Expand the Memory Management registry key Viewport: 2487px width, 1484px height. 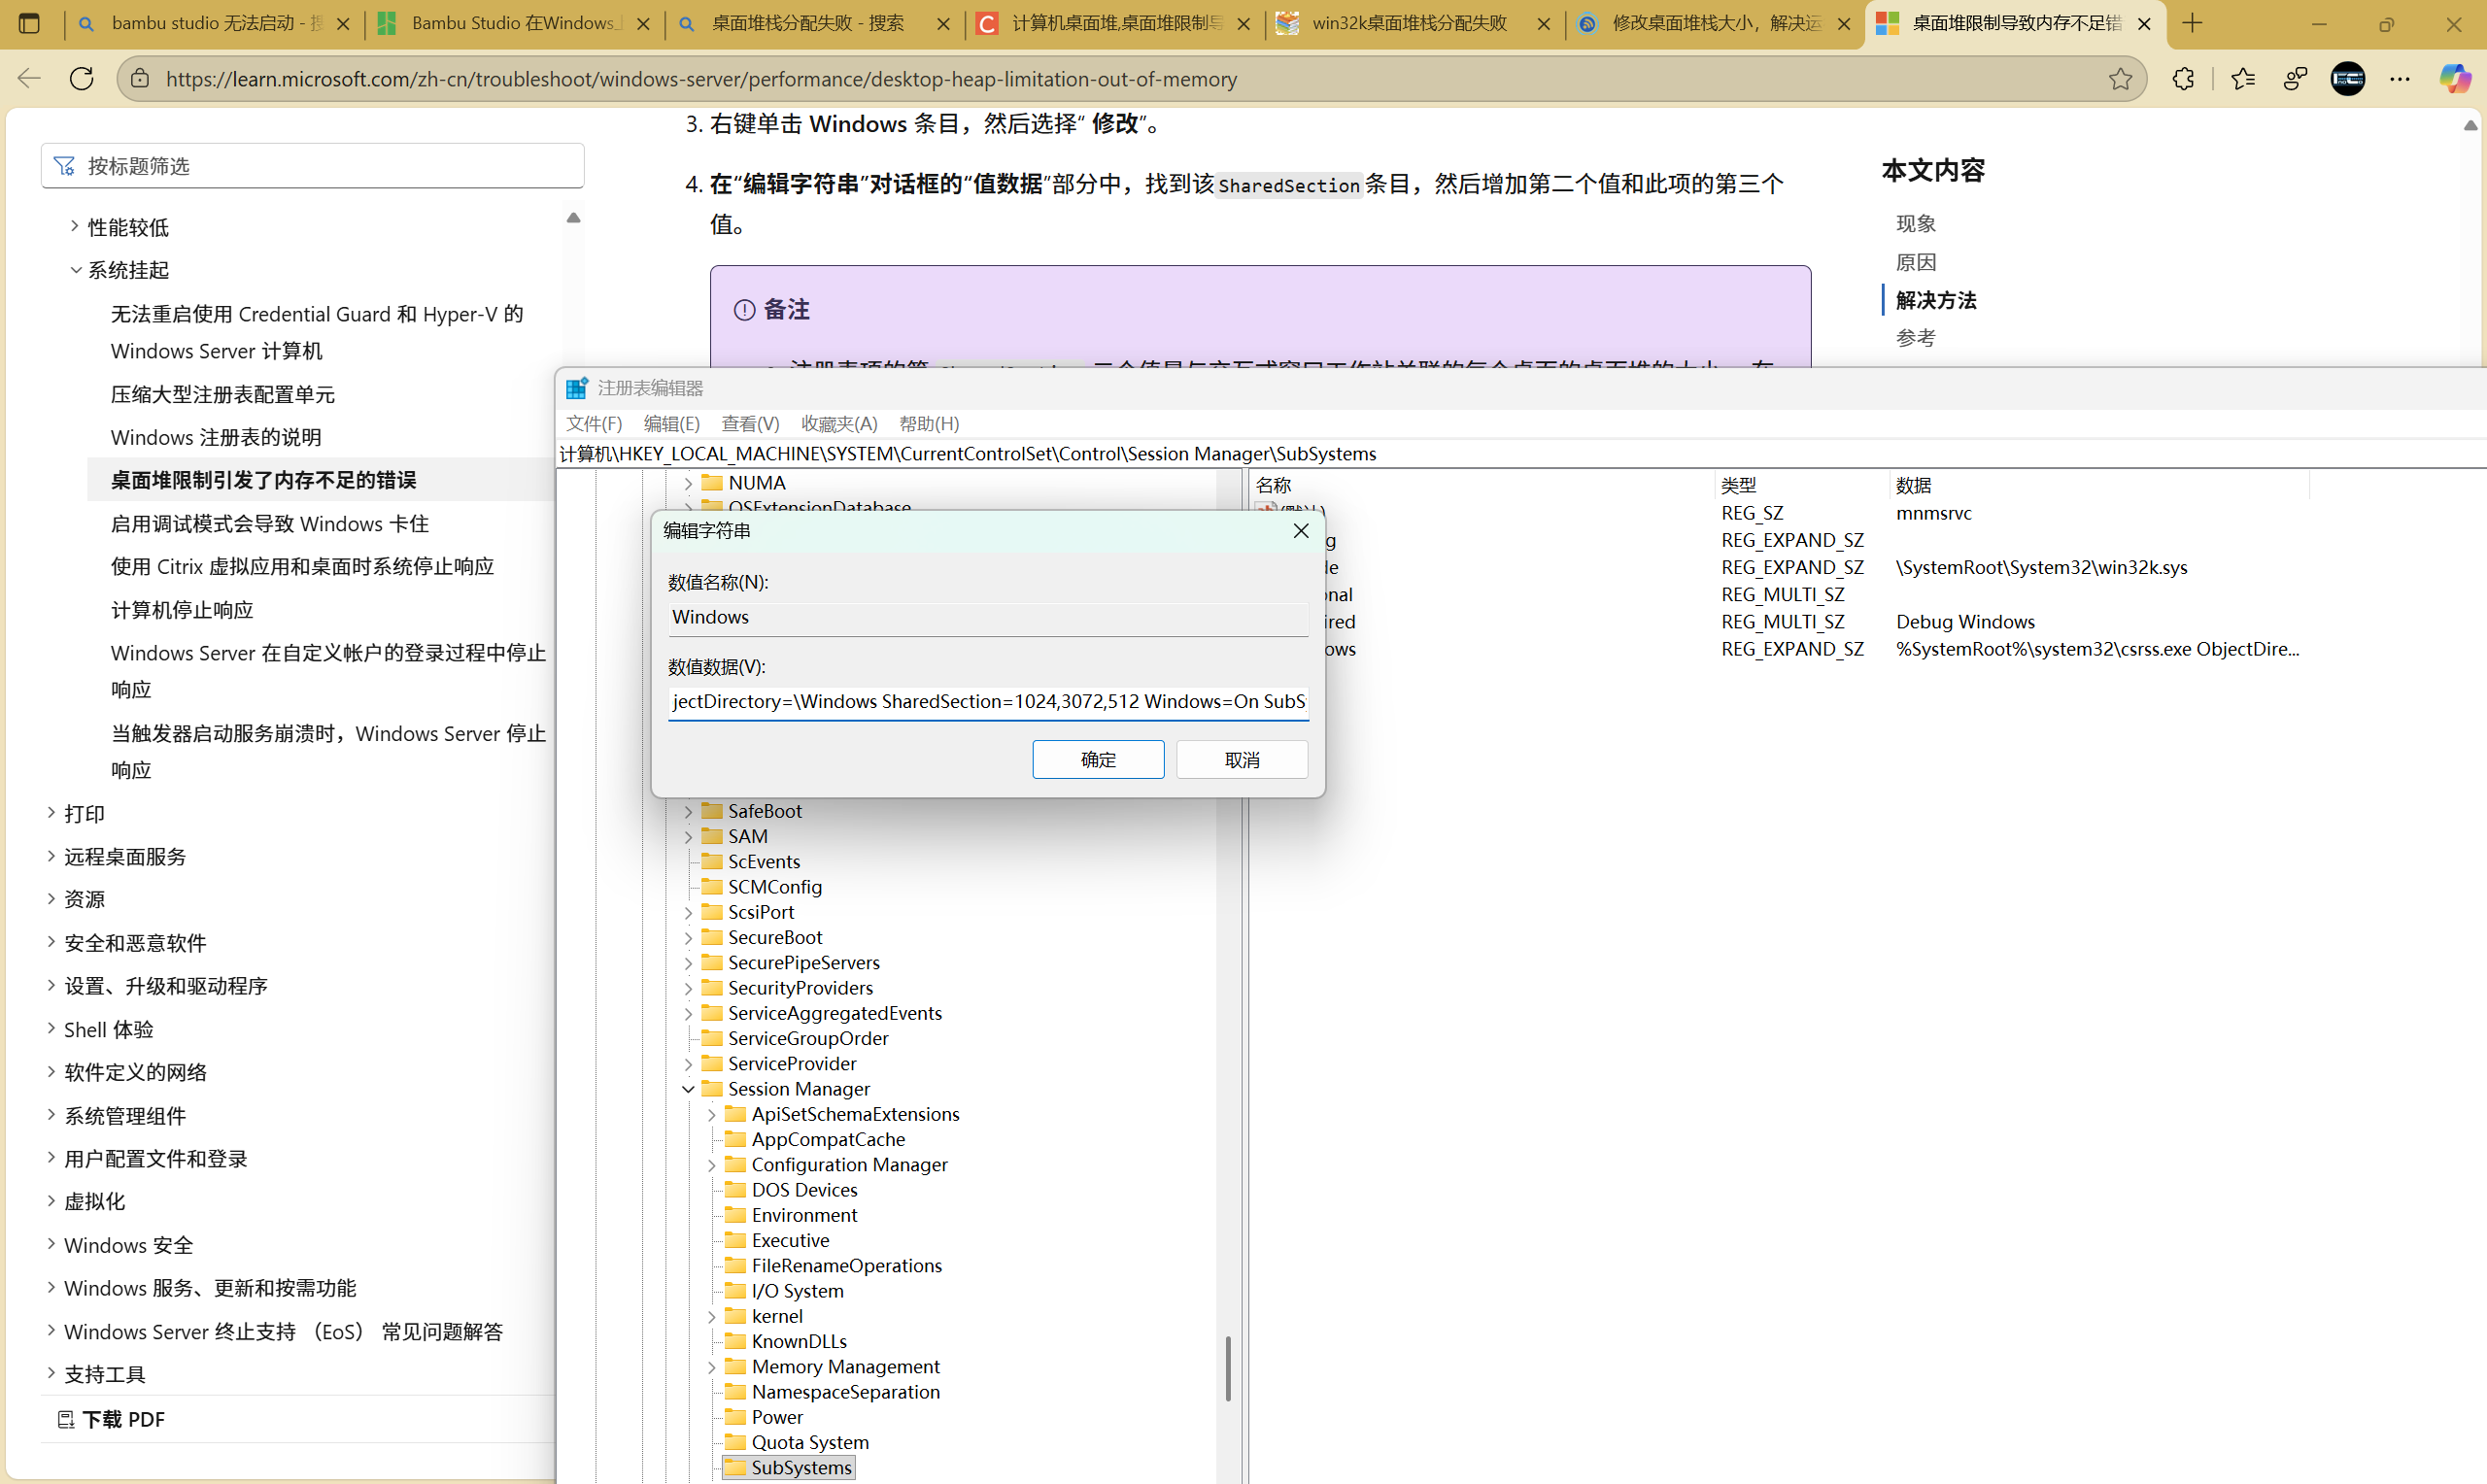point(712,1367)
